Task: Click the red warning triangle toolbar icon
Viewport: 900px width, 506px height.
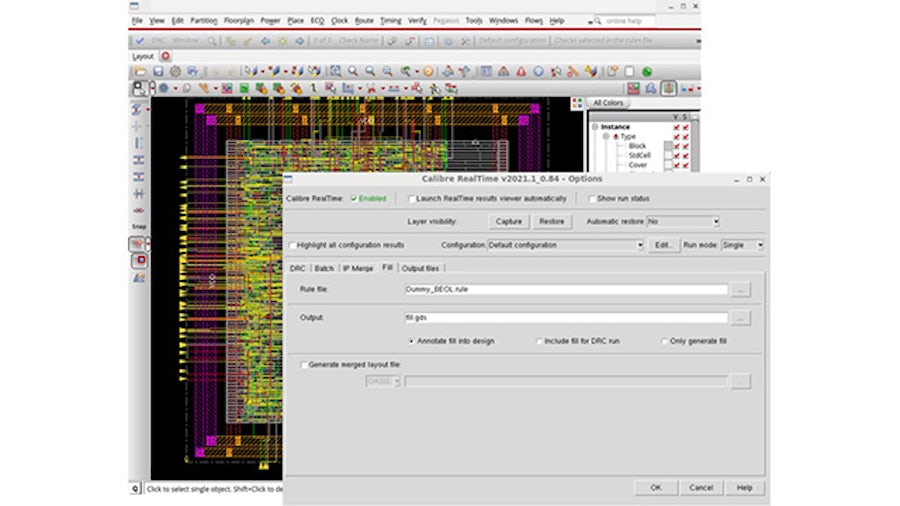Action: [521, 72]
